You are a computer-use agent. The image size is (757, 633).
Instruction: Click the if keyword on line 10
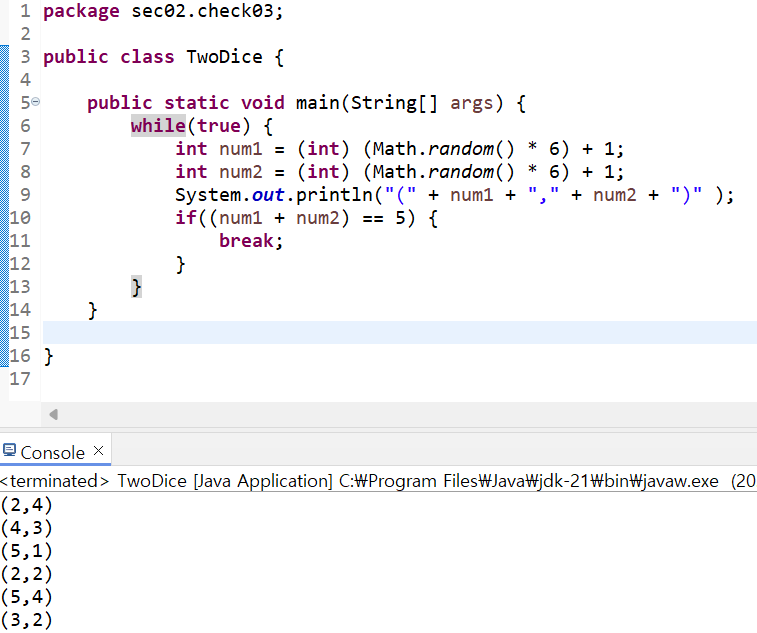[x=186, y=218]
